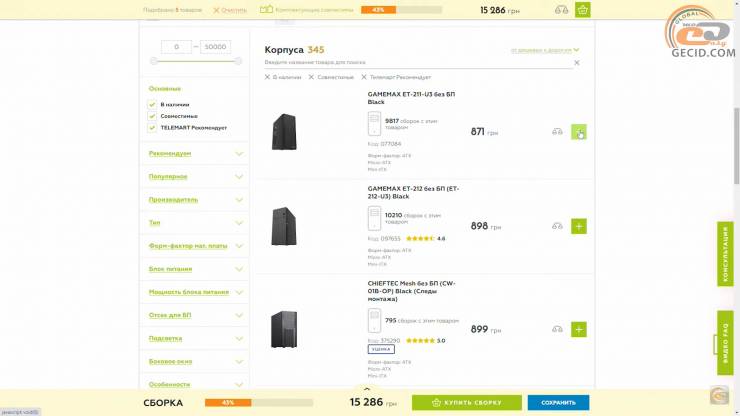
Task: Open builds-count icon for GAMEMAX ET-212
Action: [x=374, y=218]
